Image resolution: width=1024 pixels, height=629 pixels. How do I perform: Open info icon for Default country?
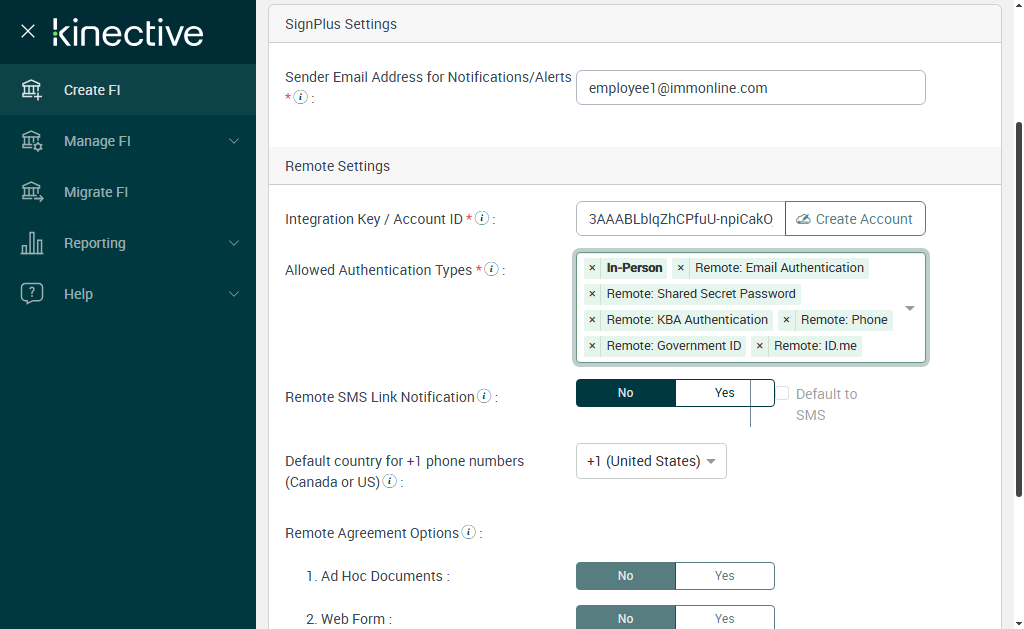[x=389, y=481]
